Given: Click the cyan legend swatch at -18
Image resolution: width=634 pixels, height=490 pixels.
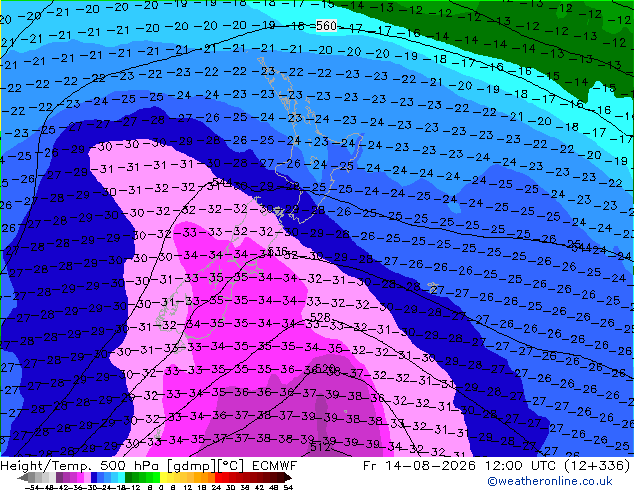Looking at the screenshot, I should coord(121,477).
